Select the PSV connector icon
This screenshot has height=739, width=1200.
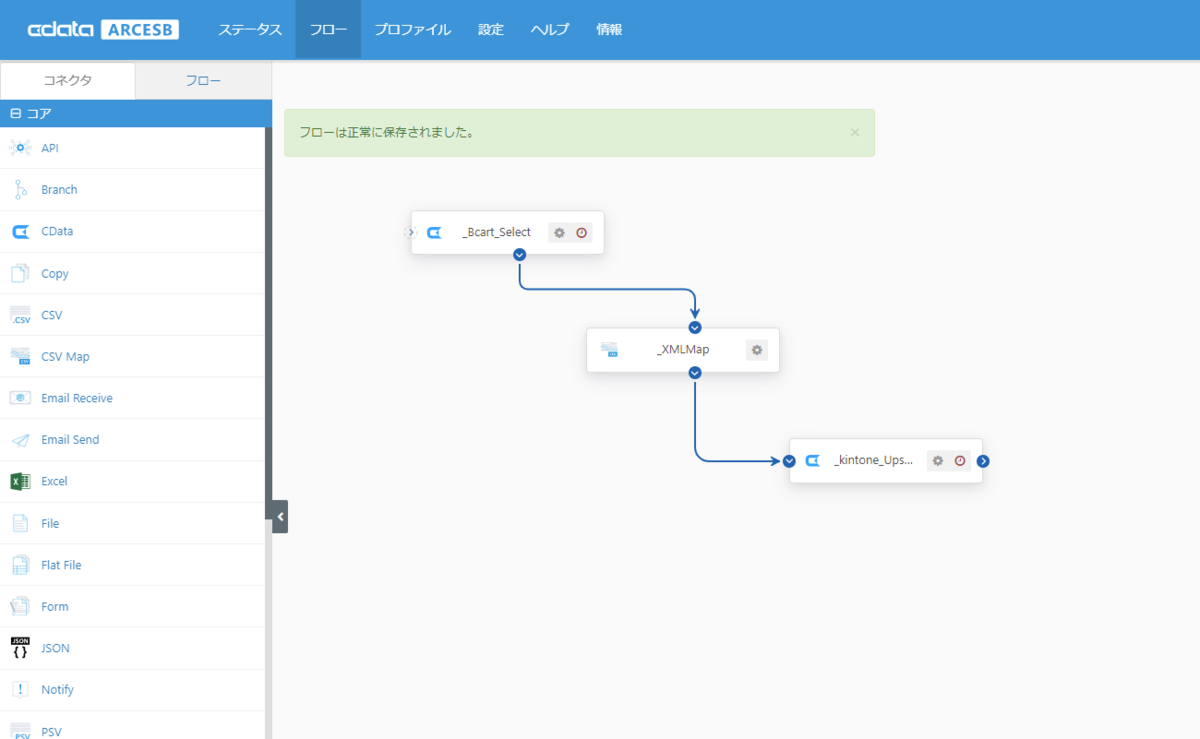20,731
